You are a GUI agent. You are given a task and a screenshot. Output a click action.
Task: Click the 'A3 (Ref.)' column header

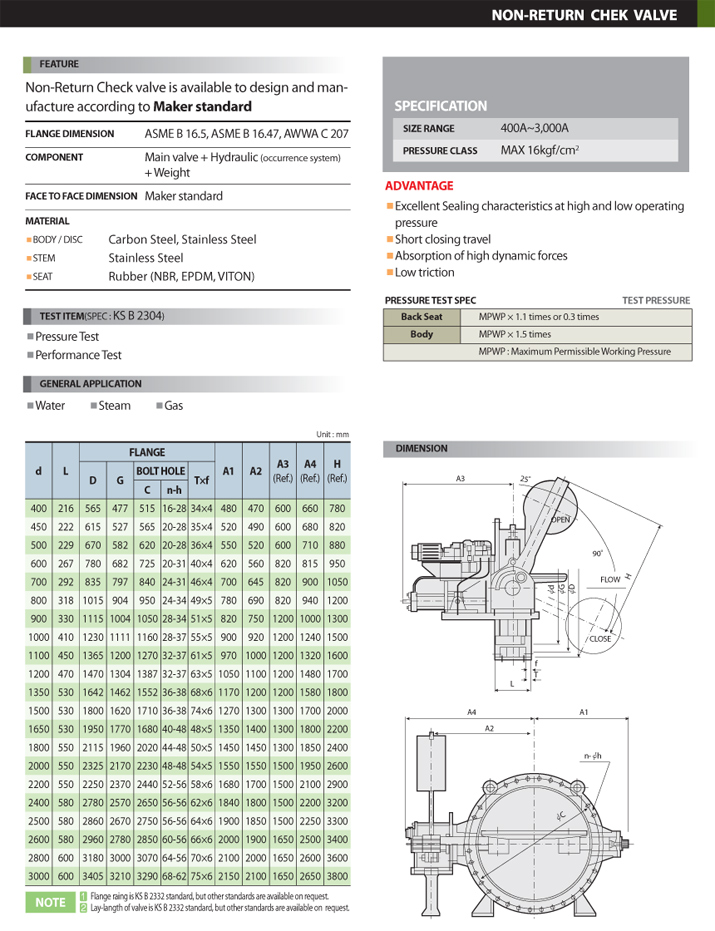[283, 471]
